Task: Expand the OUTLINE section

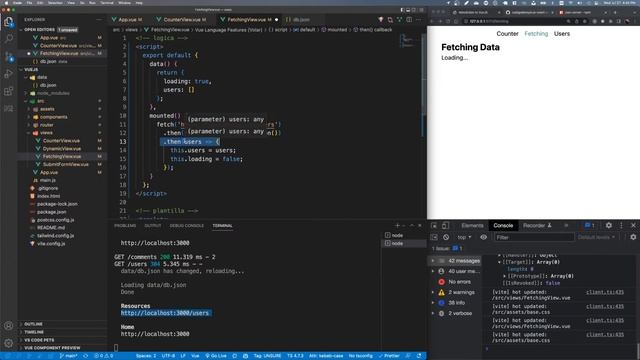Action: pyautogui.click(x=61, y=324)
